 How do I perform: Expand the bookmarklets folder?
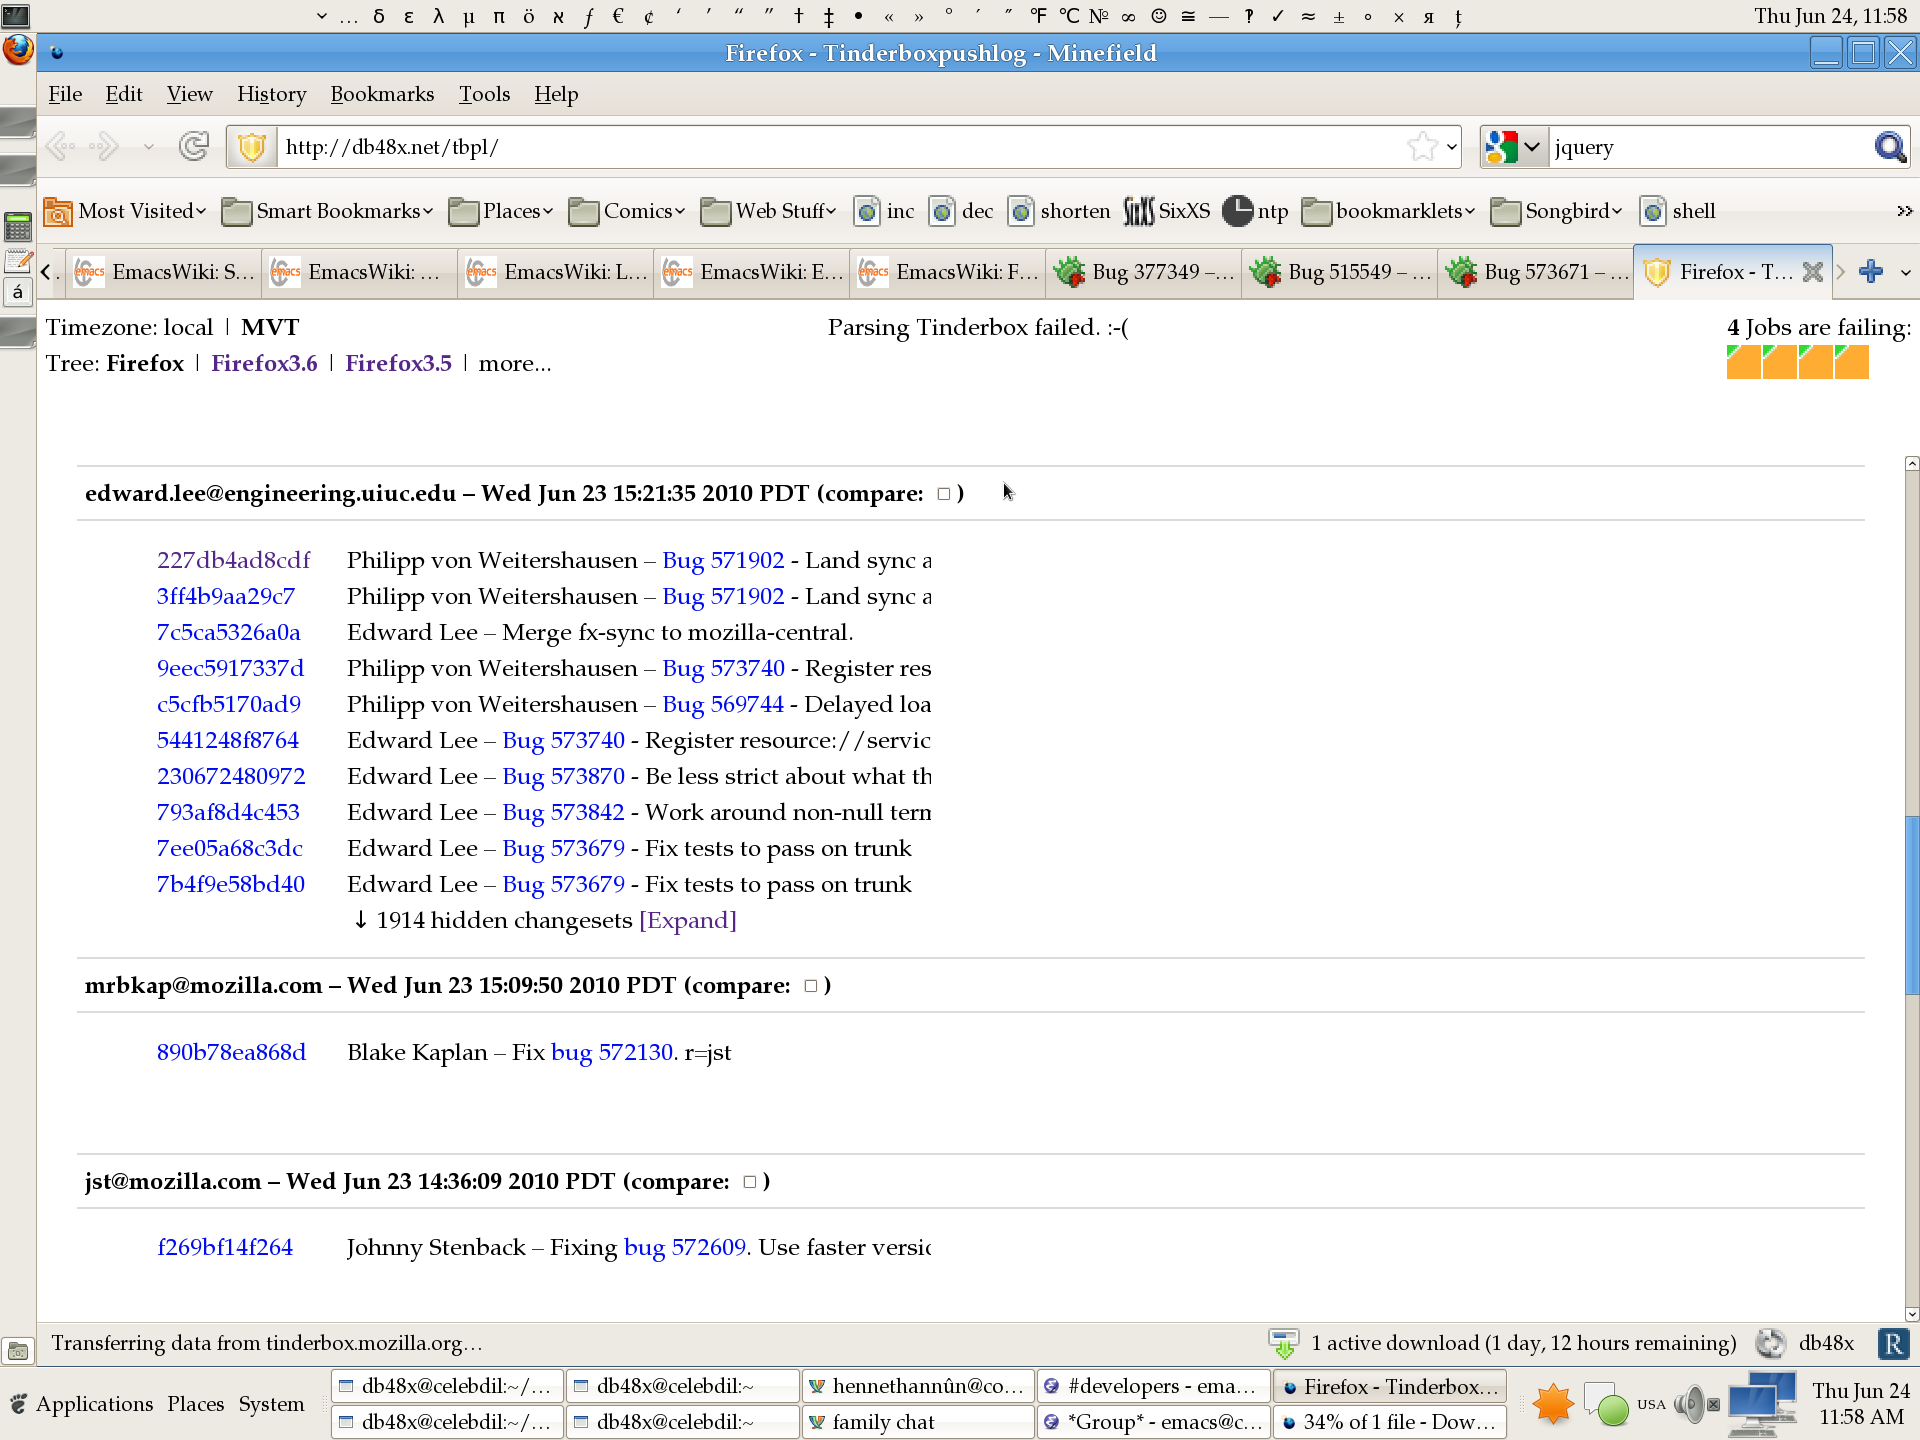tap(1388, 211)
